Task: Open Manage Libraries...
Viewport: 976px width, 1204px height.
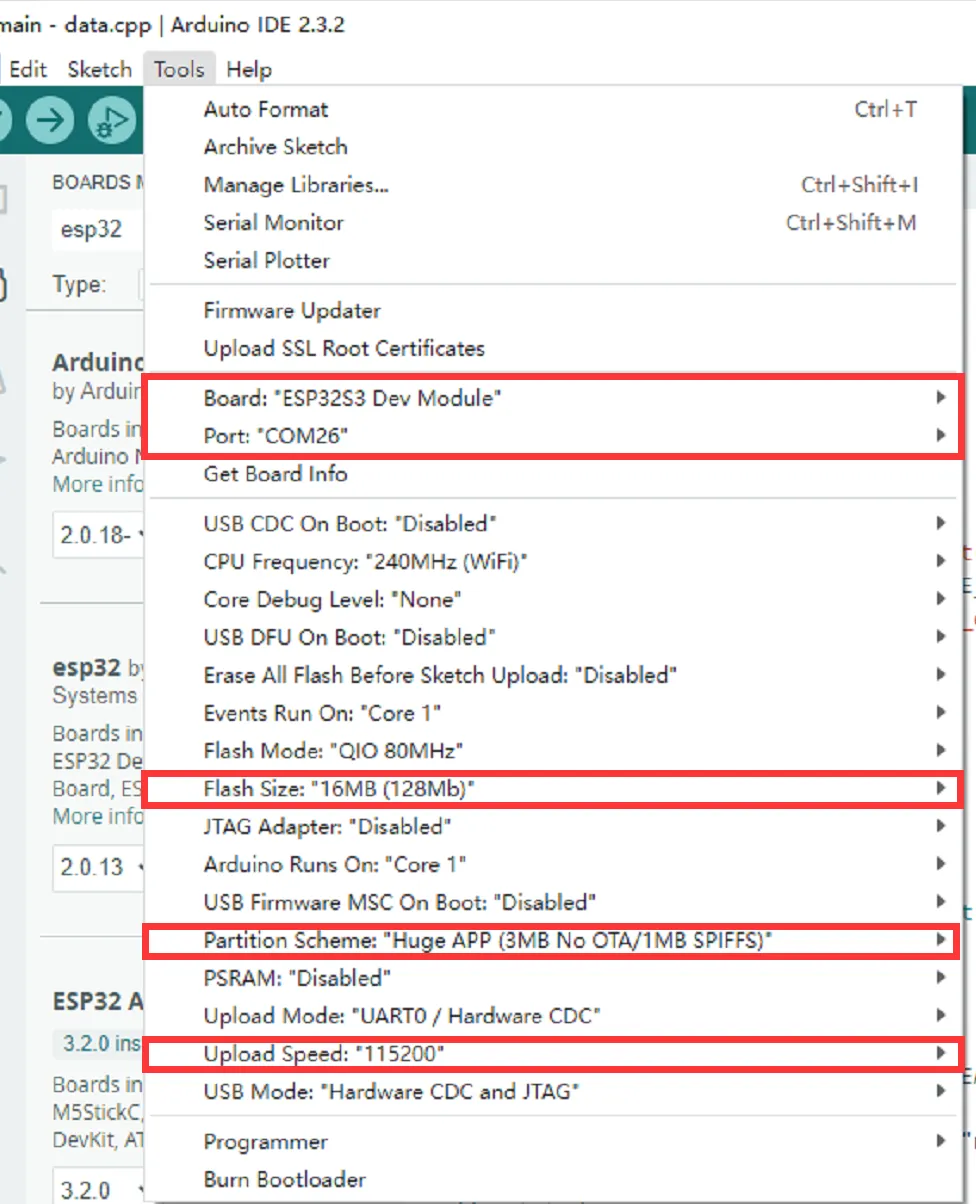Action: point(554,185)
